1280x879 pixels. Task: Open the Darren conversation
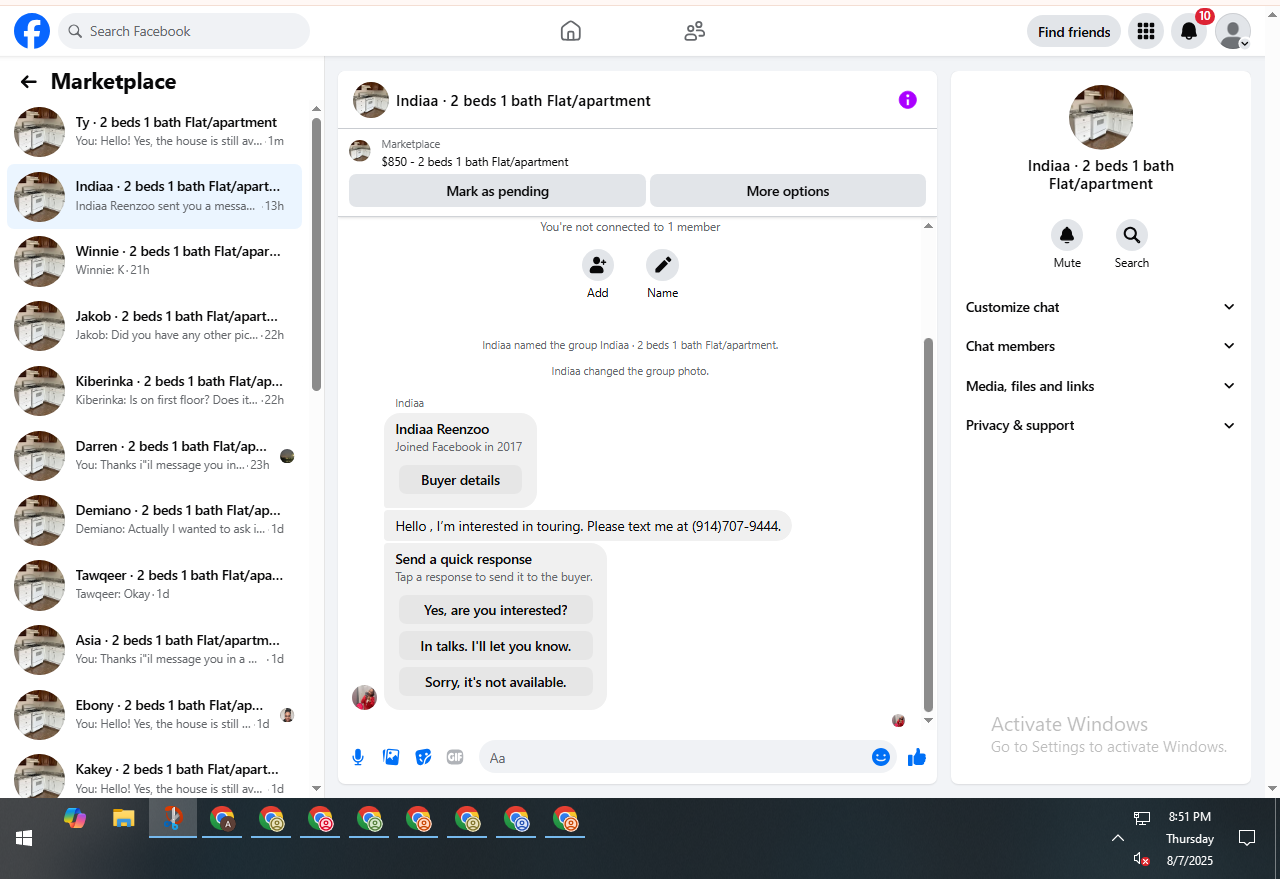(155, 456)
